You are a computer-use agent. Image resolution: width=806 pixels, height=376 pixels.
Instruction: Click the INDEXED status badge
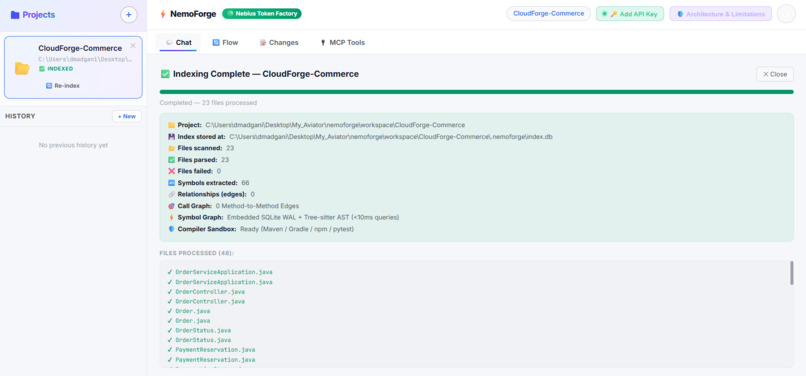(x=56, y=68)
